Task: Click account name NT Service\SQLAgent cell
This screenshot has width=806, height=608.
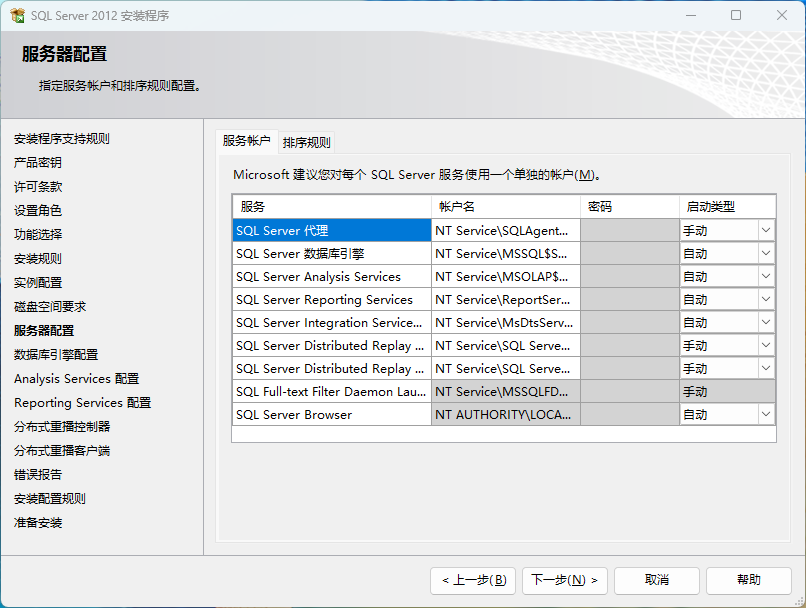Action: 506,230
